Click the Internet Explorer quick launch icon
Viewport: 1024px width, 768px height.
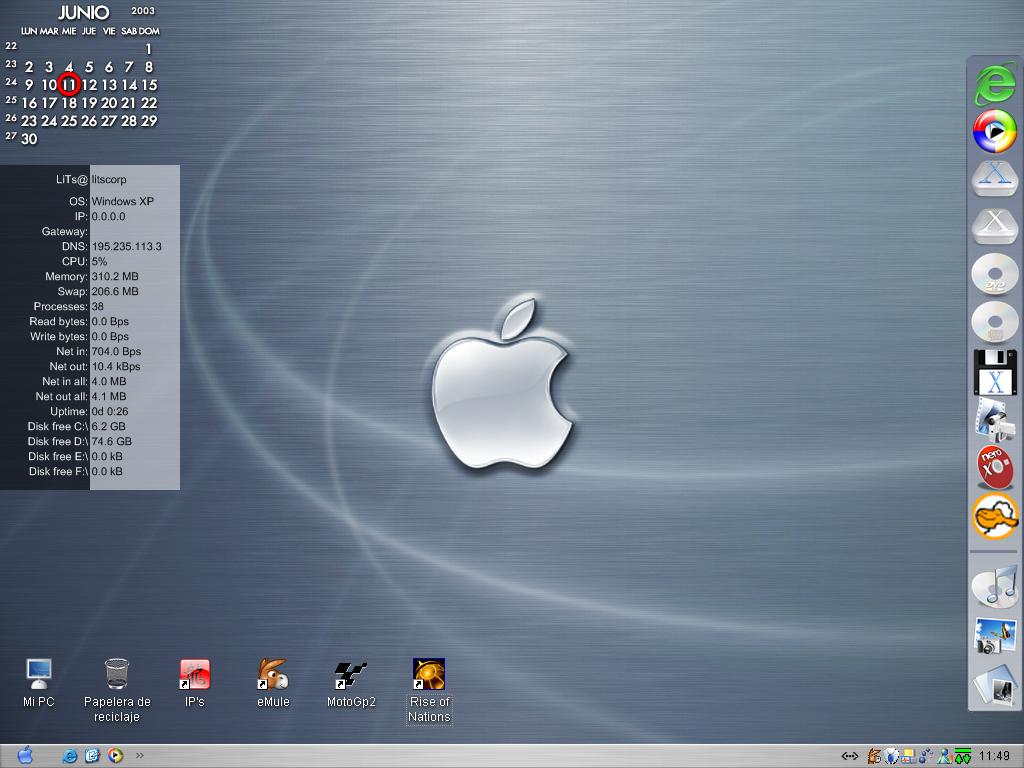tap(70, 756)
